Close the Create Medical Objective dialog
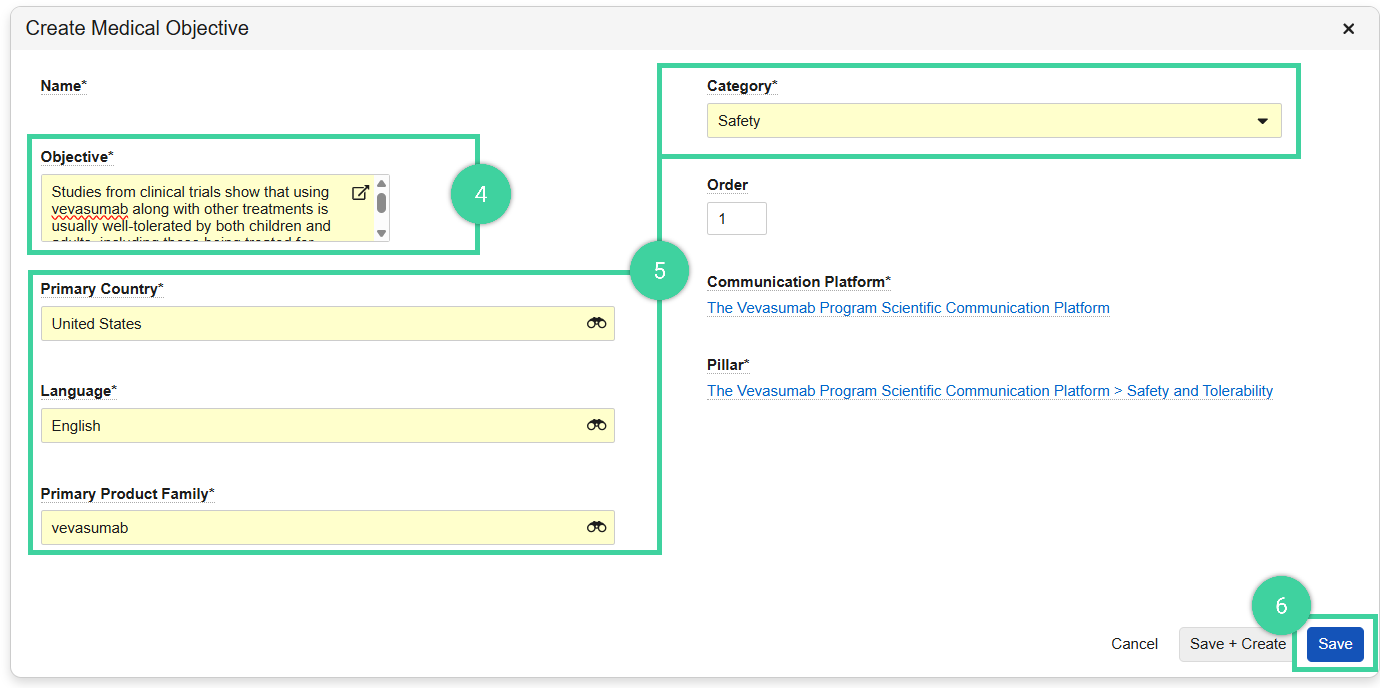Image resolution: width=1388 pixels, height=688 pixels. tap(1349, 28)
